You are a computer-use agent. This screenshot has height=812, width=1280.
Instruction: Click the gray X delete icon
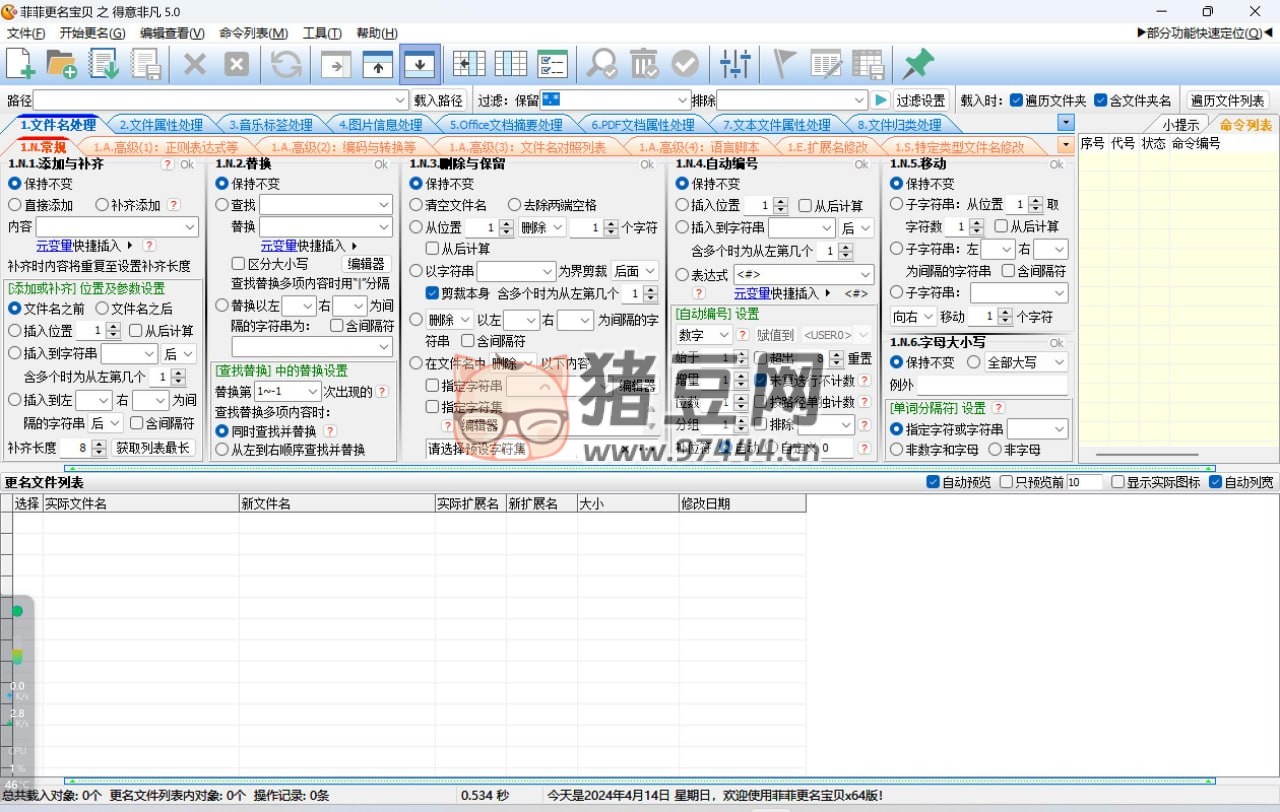pyautogui.click(x=194, y=64)
